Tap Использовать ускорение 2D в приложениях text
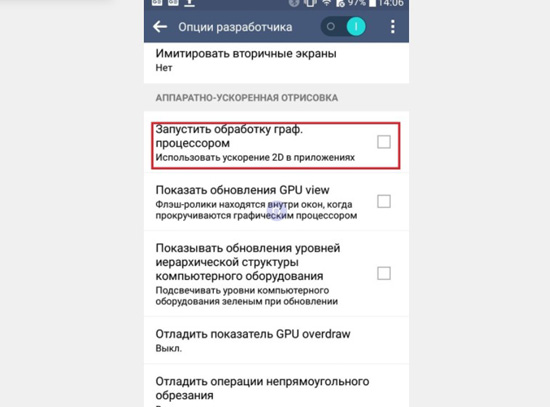Image resolution: width=550 pixels, height=407 pixels. click(255, 157)
